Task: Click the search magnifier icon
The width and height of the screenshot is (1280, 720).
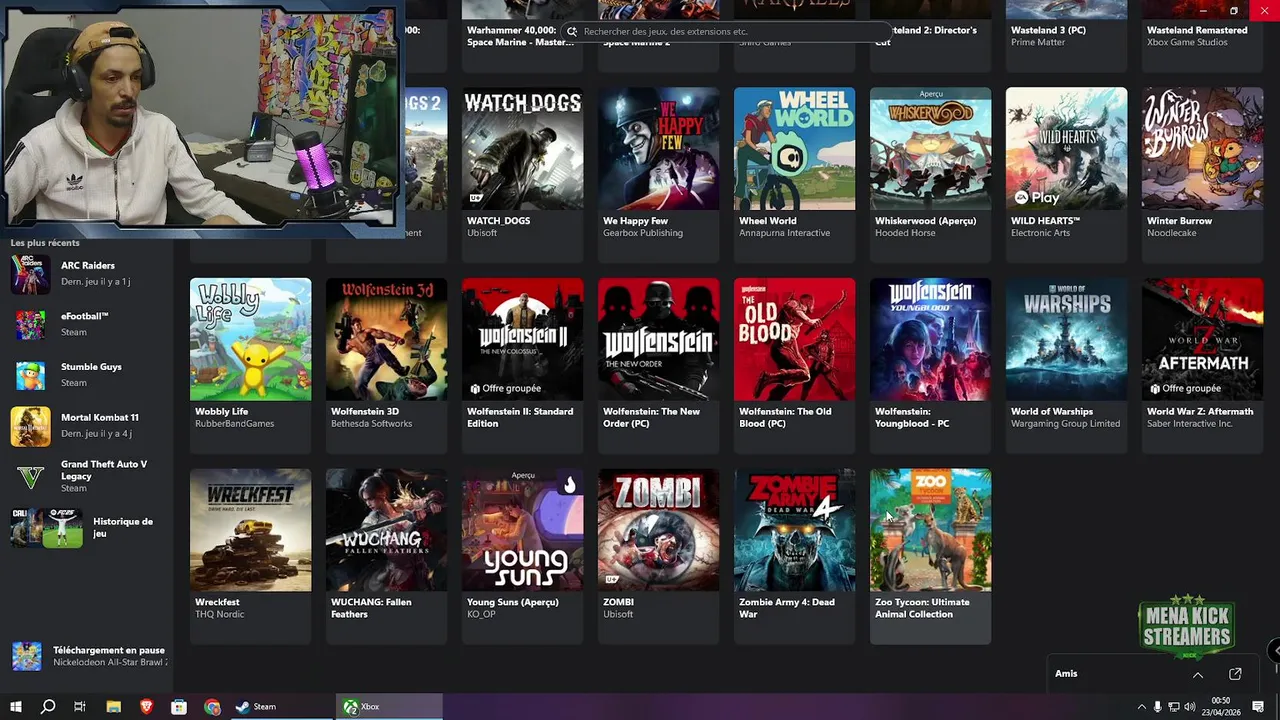Action: [572, 31]
